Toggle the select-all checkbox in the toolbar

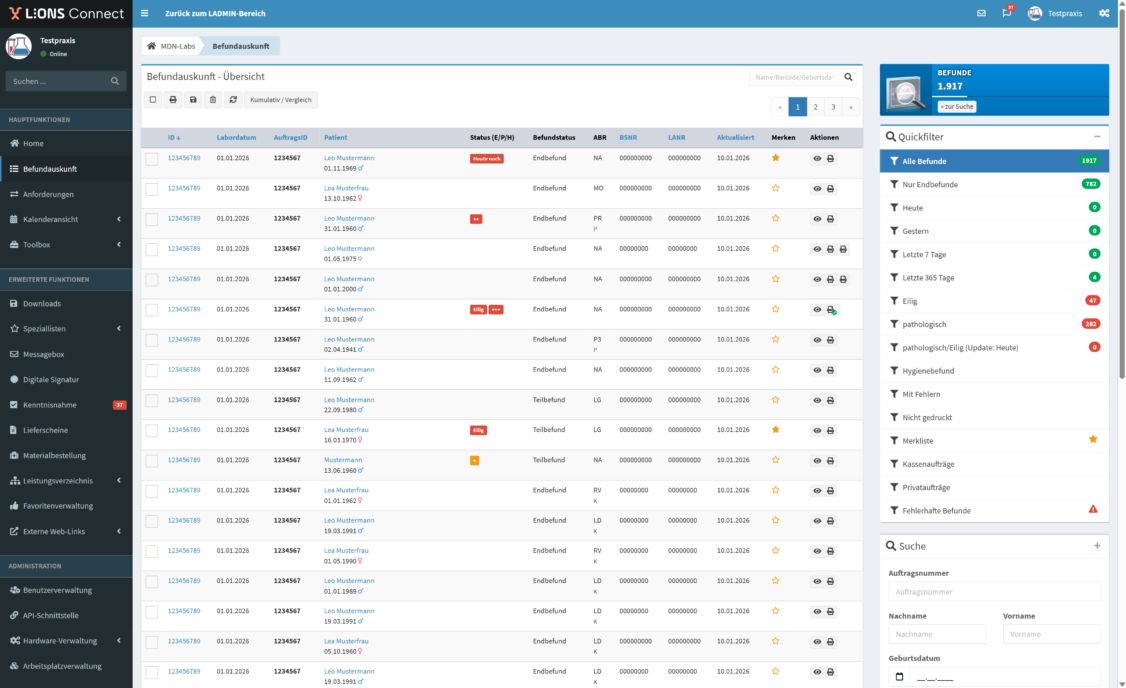[x=153, y=100]
